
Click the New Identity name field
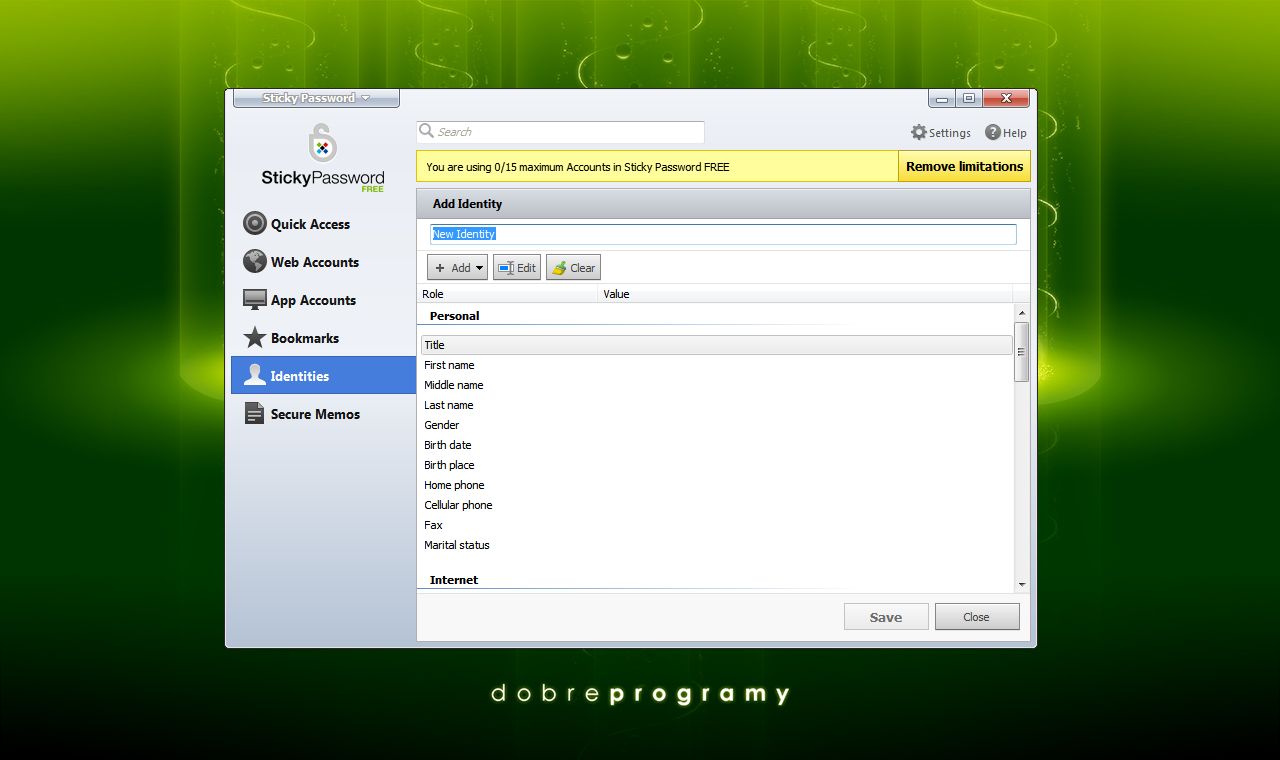click(x=723, y=234)
